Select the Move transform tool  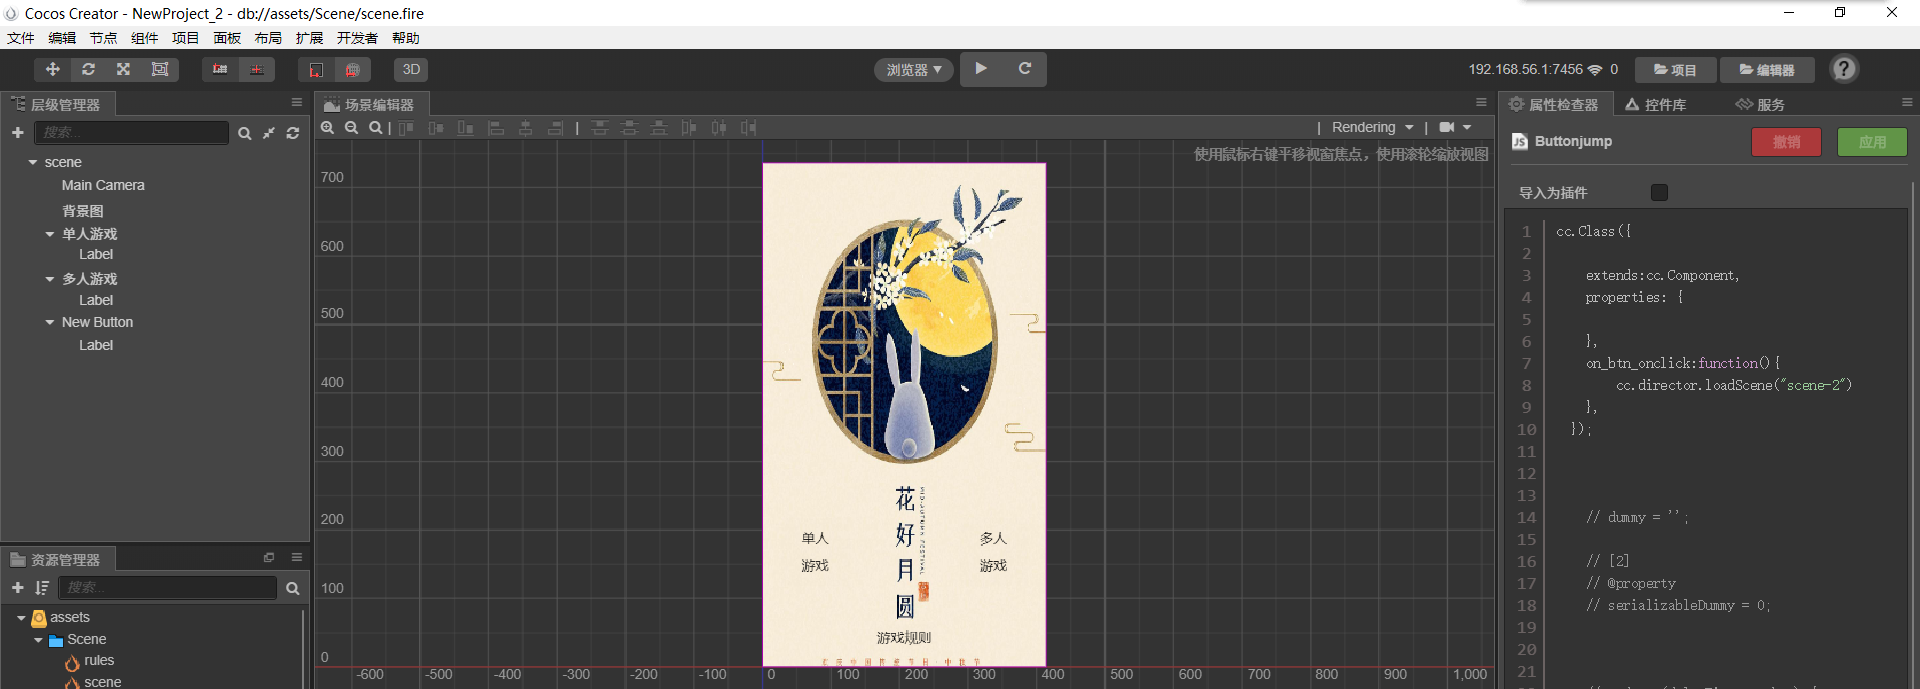click(53, 69)
